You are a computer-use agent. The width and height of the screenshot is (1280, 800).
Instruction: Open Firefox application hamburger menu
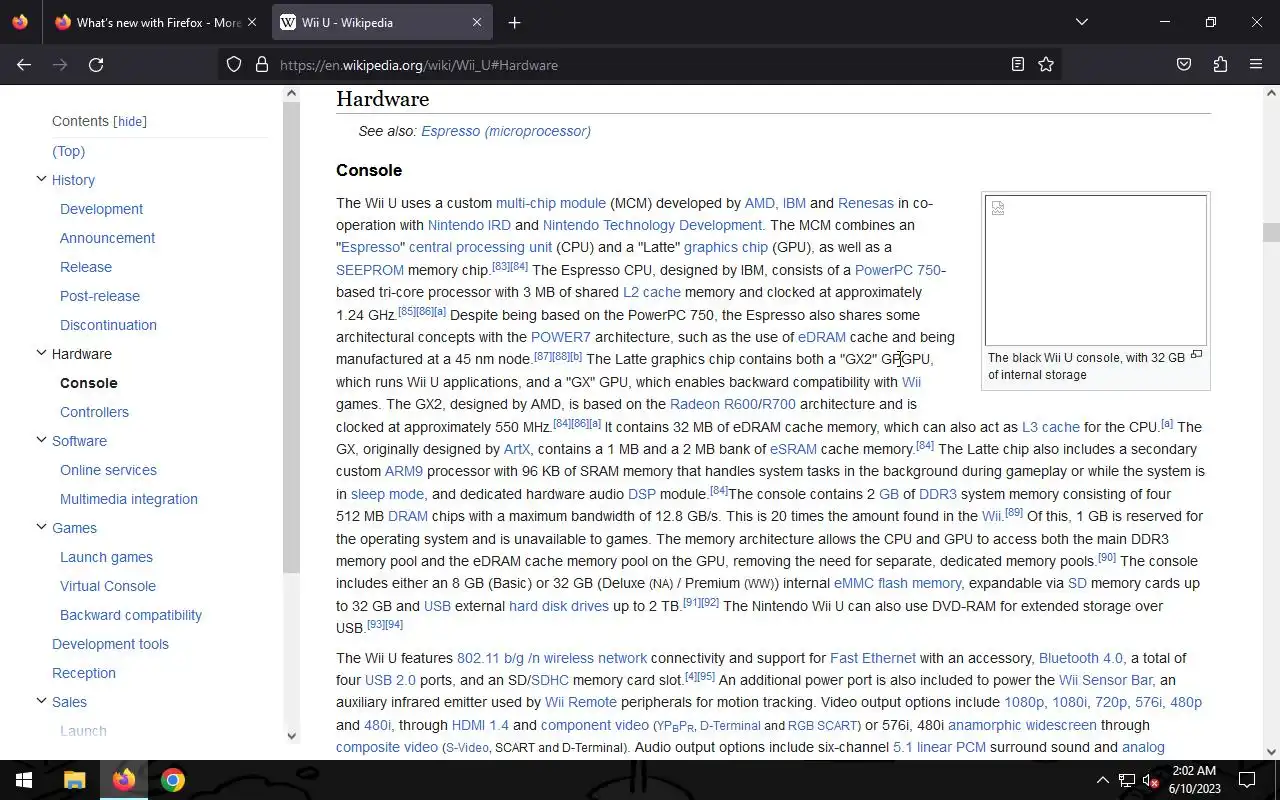tap(1256, 65)
